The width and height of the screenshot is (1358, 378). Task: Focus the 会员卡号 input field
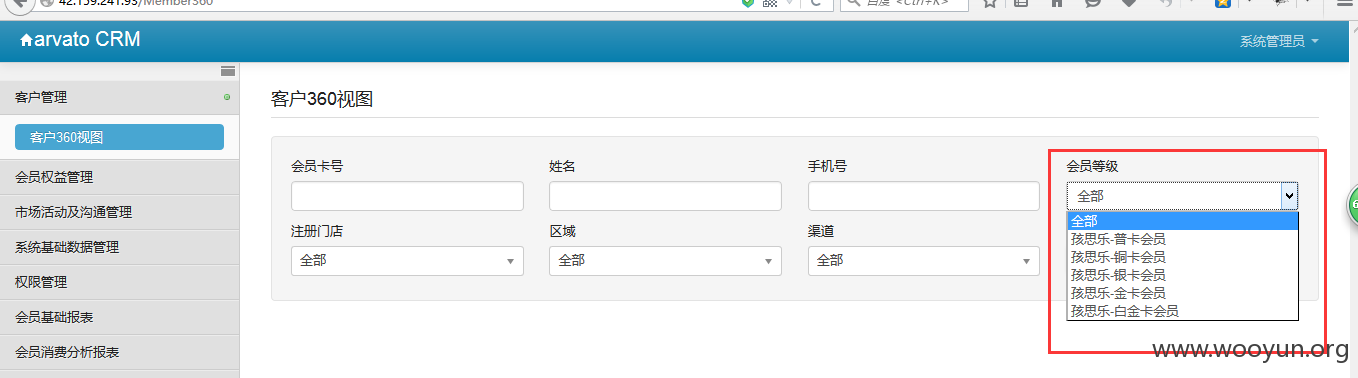[407, 196]
